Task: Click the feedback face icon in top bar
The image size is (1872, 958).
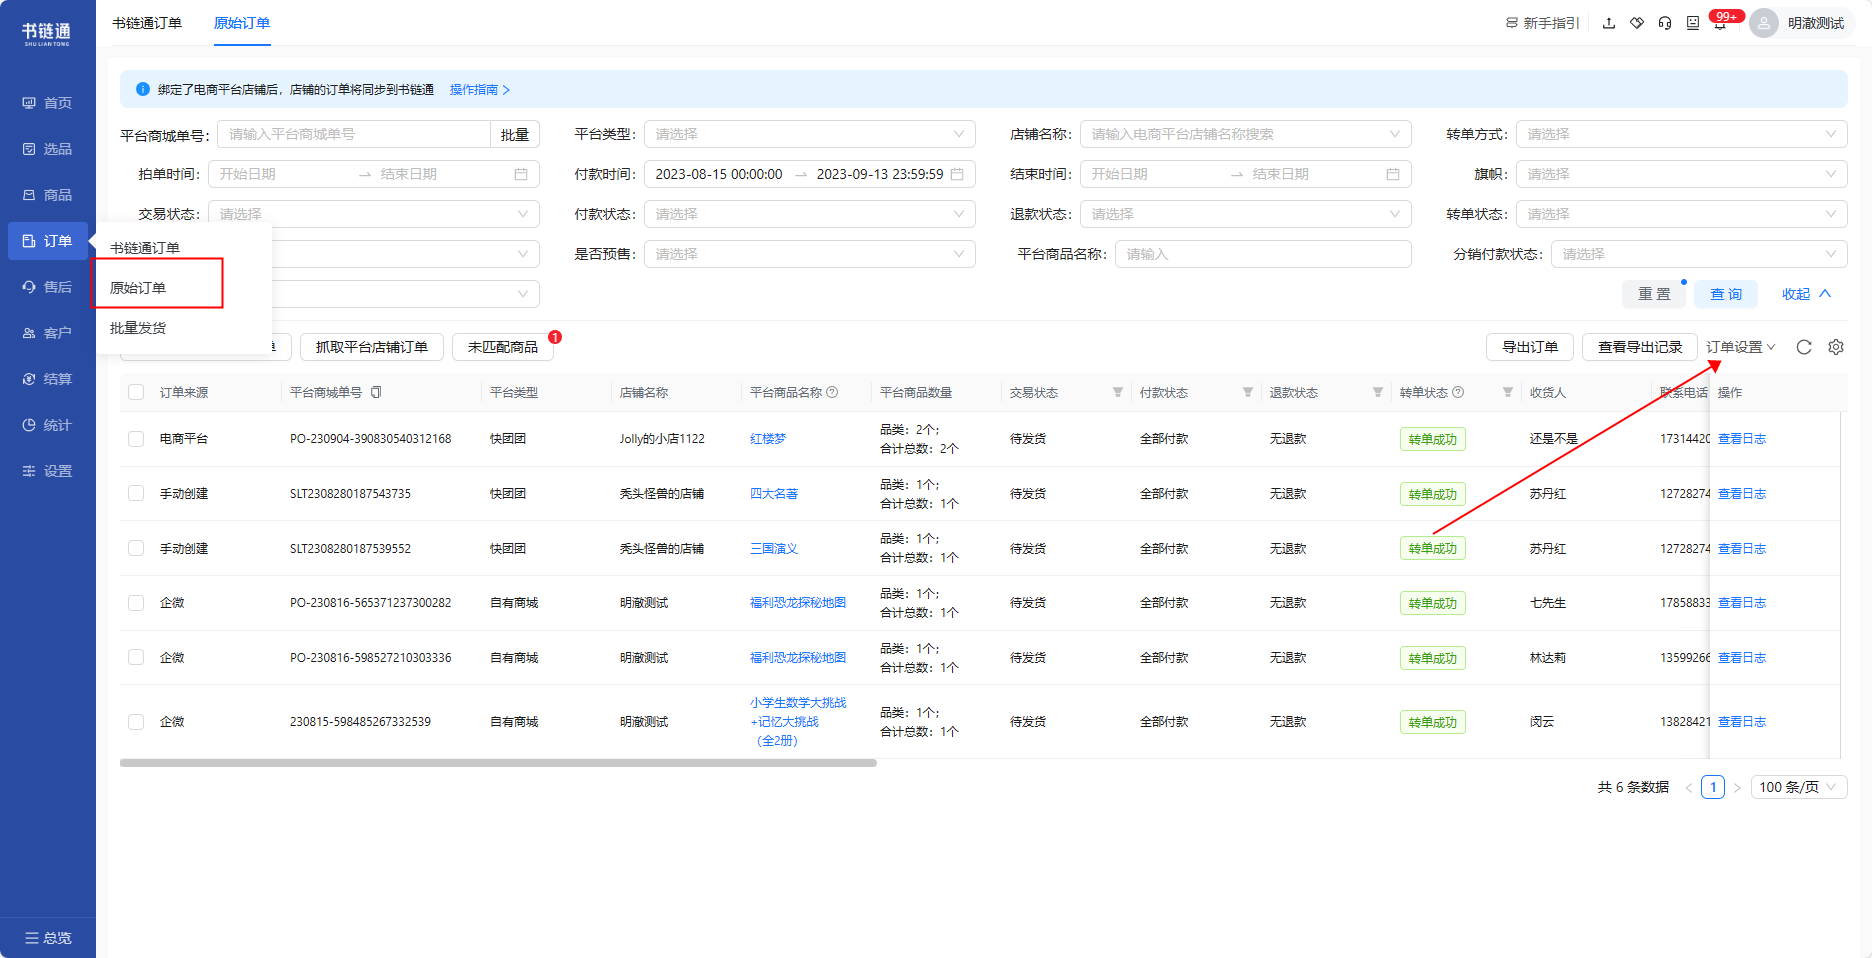Action: tap(1693, 23)
